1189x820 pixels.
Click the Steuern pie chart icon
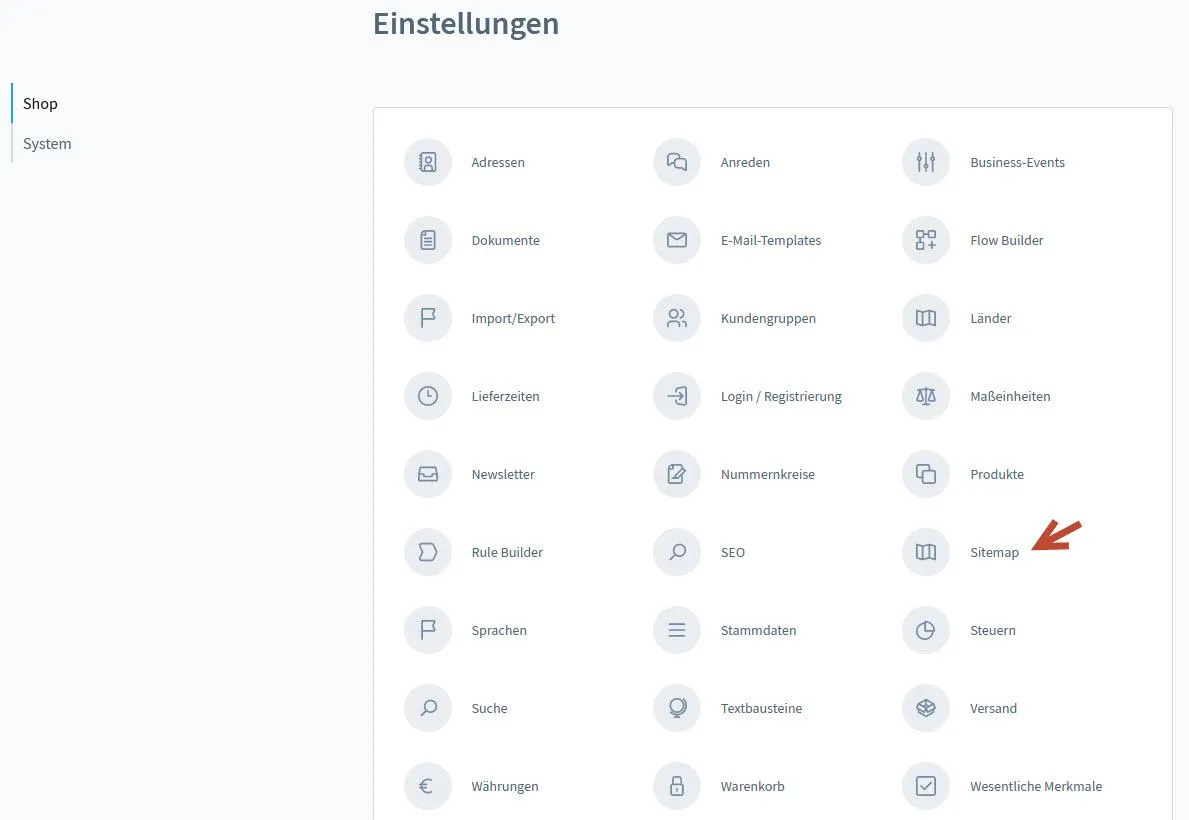click(x=926, y=630)
